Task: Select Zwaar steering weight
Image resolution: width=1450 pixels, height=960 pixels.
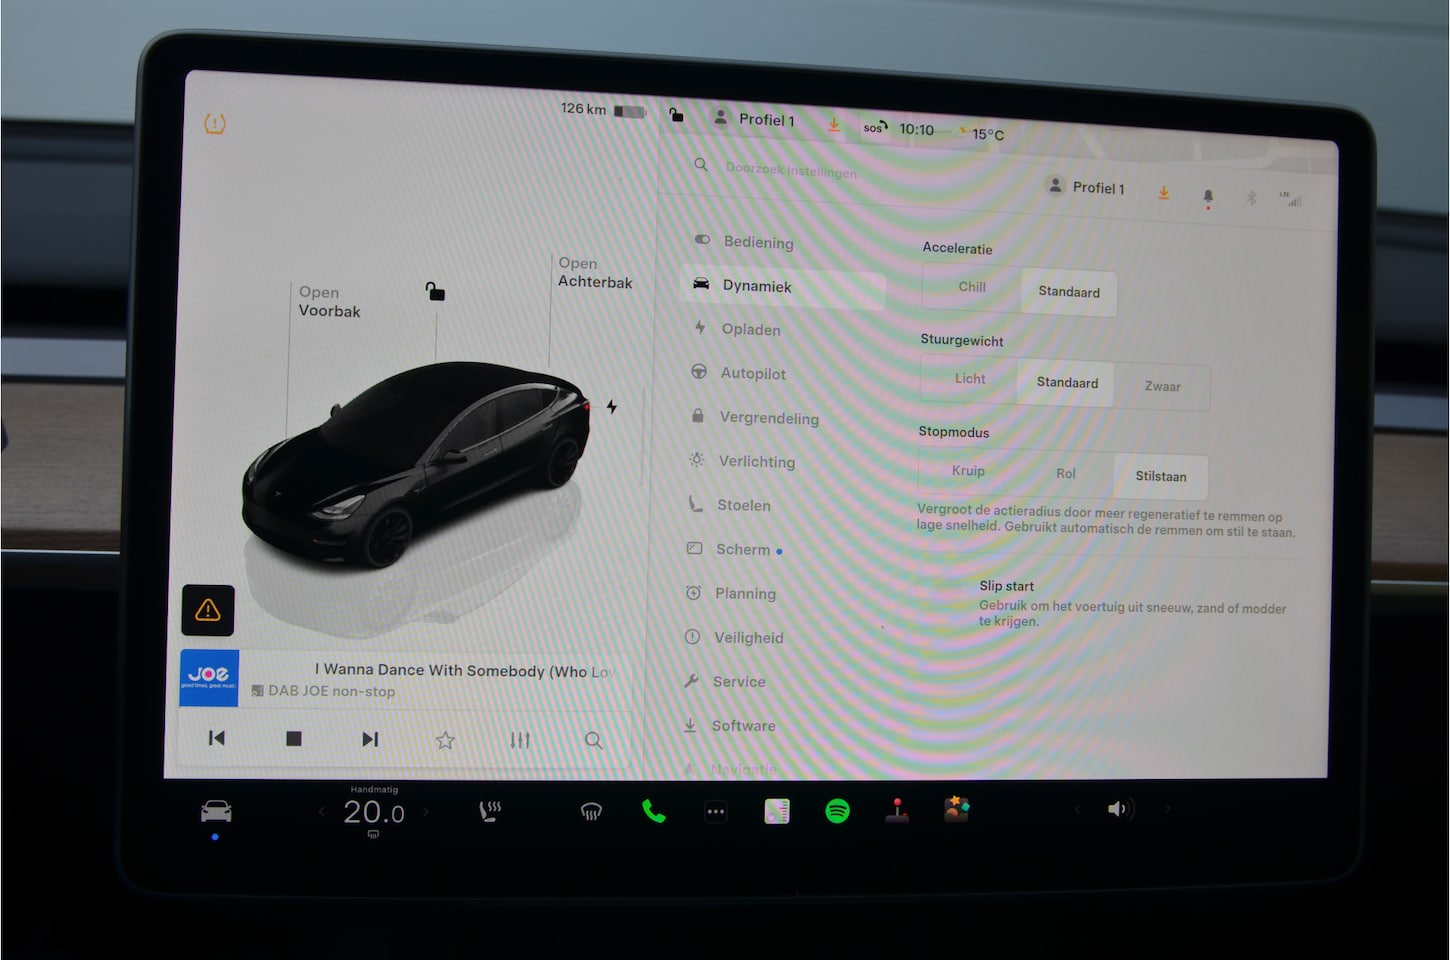Action: tap(1162, 386)
